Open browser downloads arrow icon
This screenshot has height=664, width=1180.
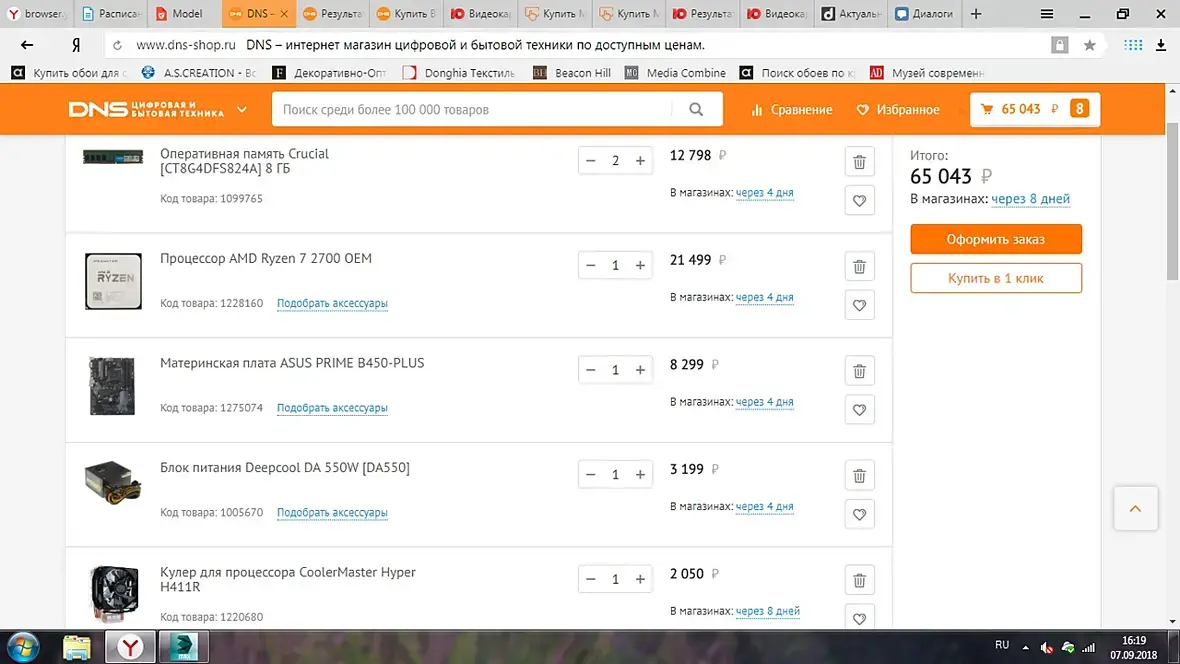click(x=1160, y=45)
